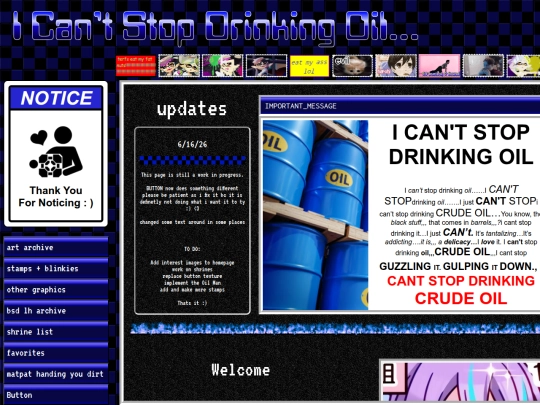
Task: Click 'Thats it :)' line in updates
Action: (192, 303)
